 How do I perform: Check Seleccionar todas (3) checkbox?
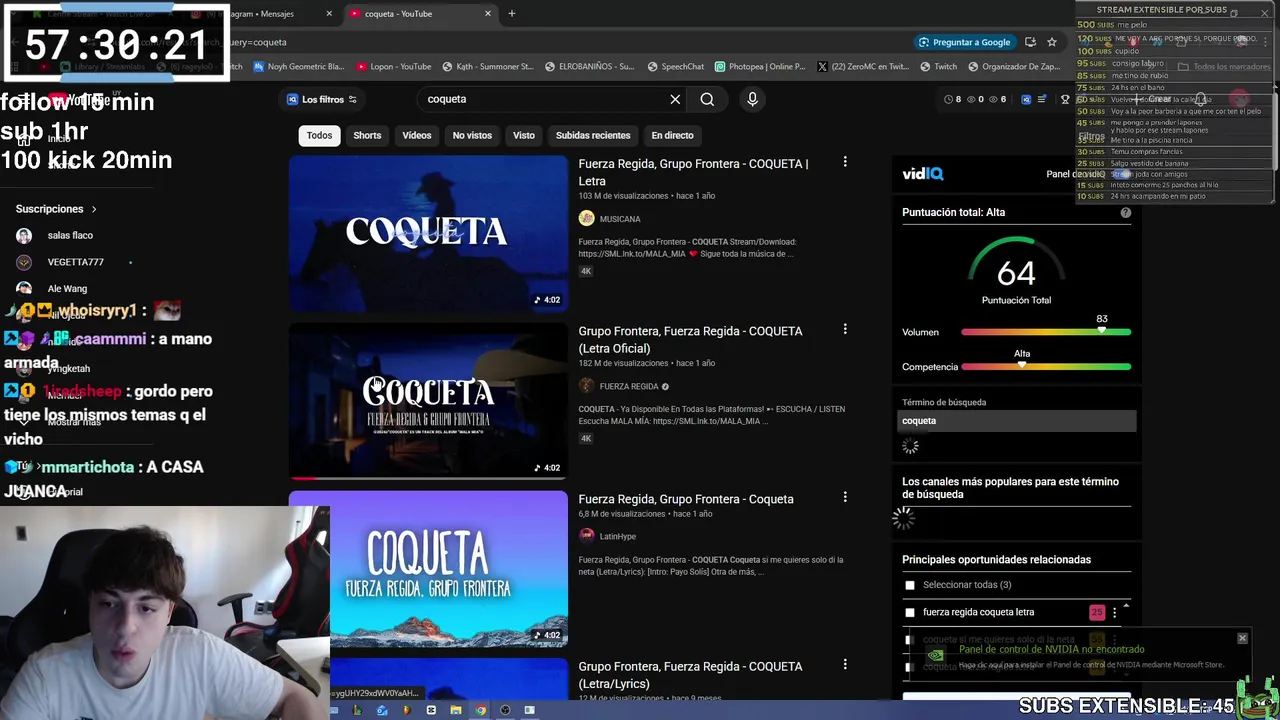pos(910,585)
